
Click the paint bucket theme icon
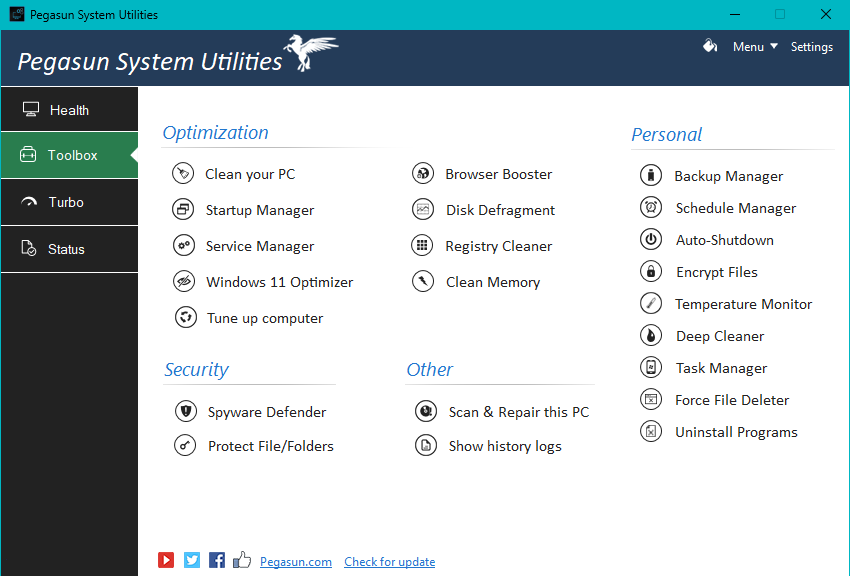point(710,46)
